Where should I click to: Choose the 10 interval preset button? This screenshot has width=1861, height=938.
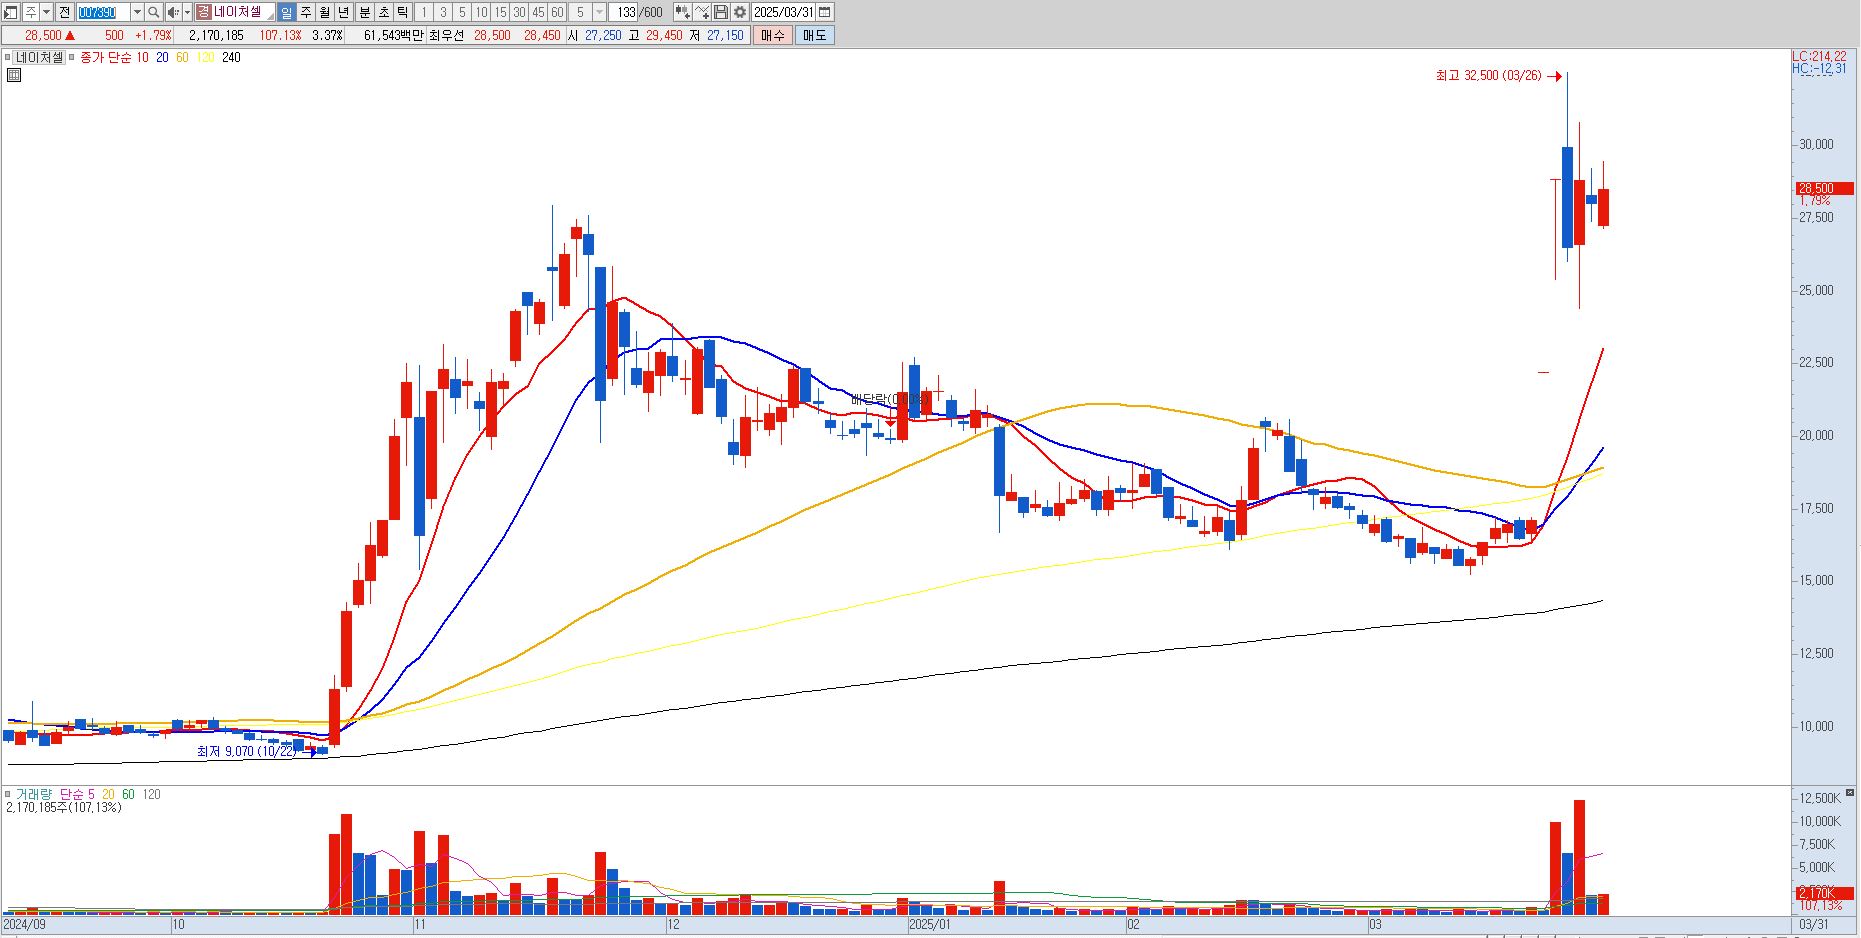(x=481, y=12)
